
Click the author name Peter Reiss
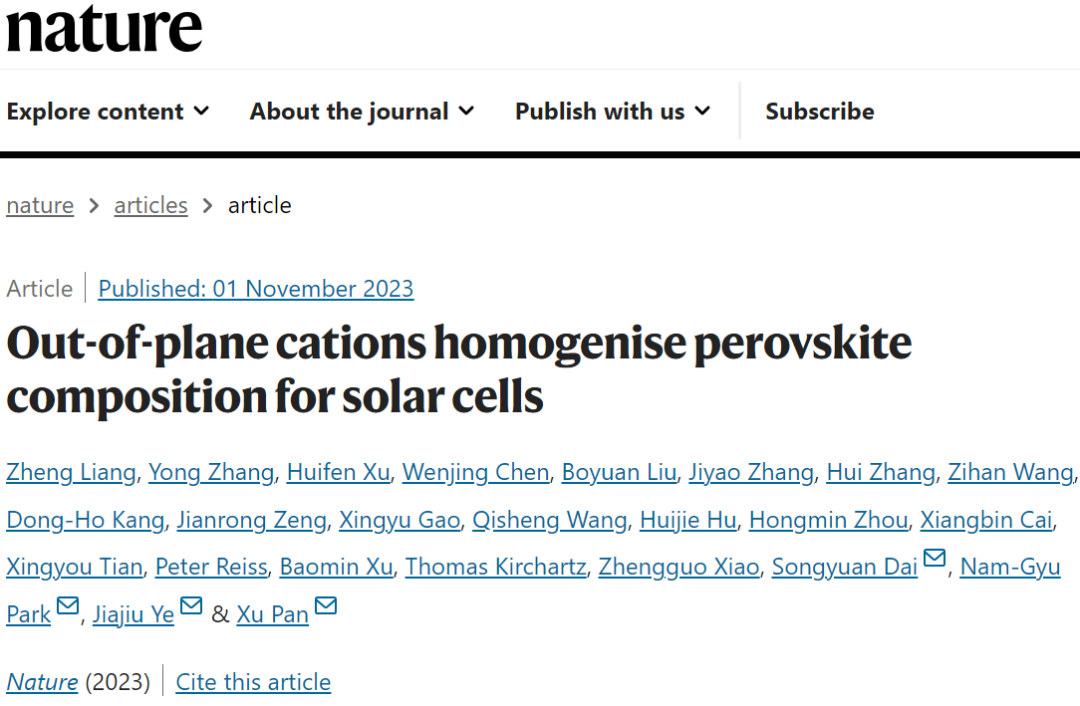211,567
